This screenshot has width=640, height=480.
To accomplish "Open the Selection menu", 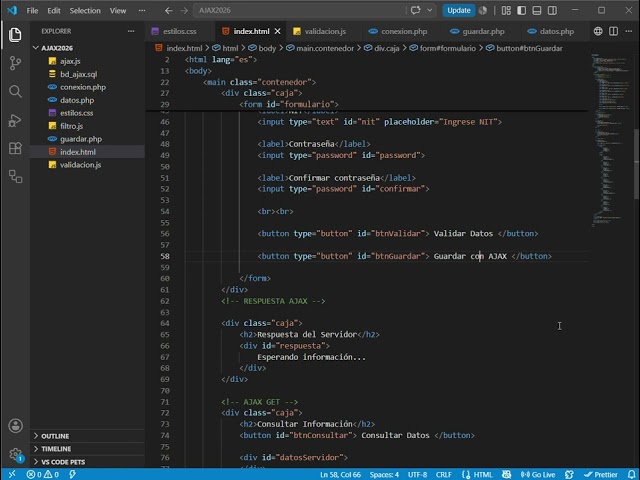I will coord(85,11).
